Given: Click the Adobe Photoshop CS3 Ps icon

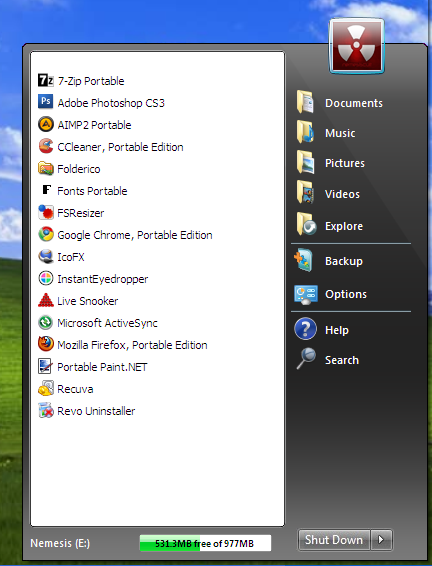Looking at the screenshot, I should click(x=46, y=101).
